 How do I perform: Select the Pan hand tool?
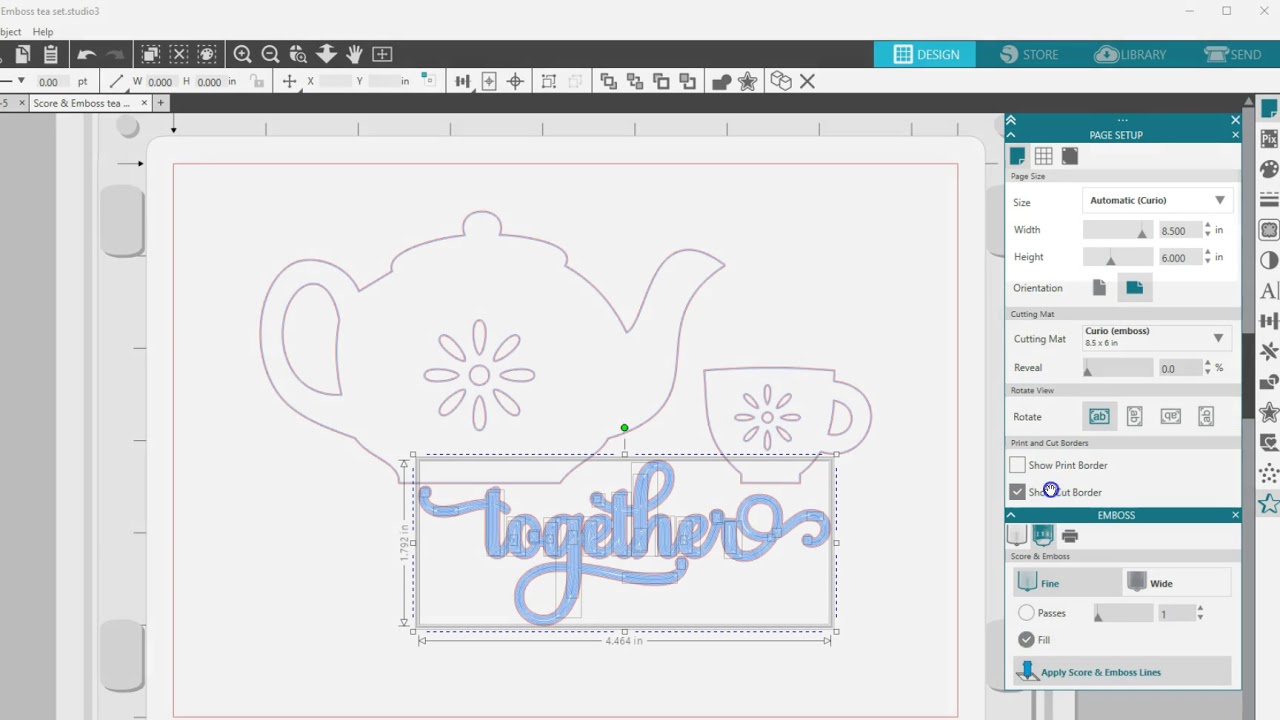click(x=354, y=54)
